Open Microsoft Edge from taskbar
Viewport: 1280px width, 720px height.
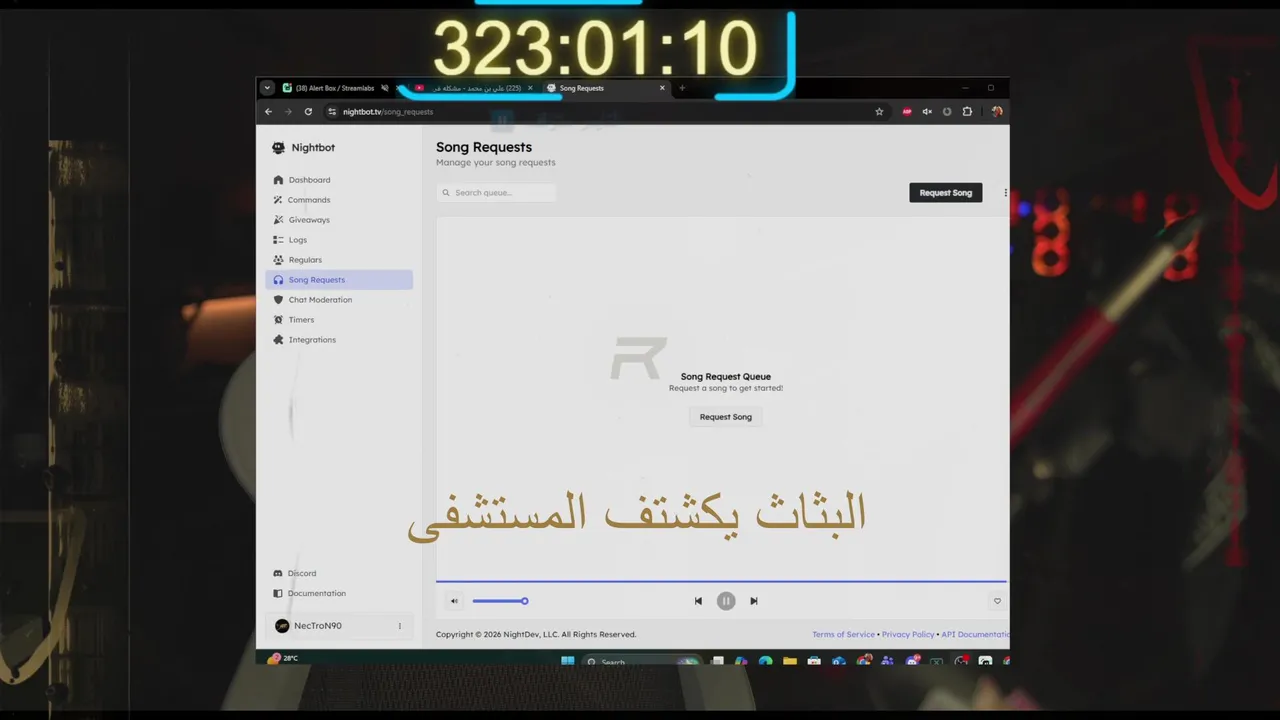765,661
